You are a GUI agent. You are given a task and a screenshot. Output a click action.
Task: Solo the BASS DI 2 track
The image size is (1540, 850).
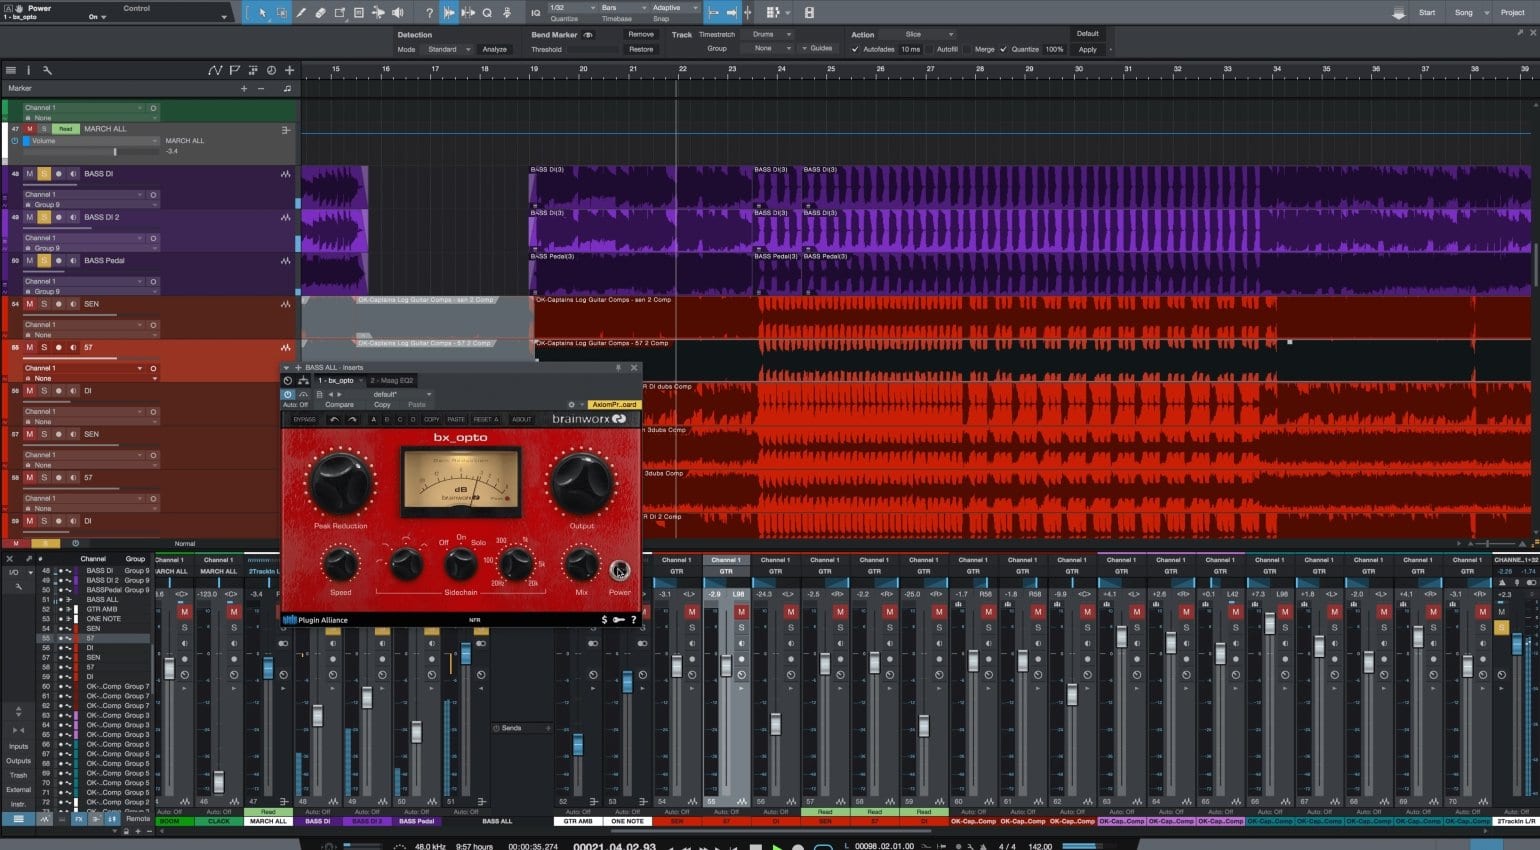click(x=44, y=217)
